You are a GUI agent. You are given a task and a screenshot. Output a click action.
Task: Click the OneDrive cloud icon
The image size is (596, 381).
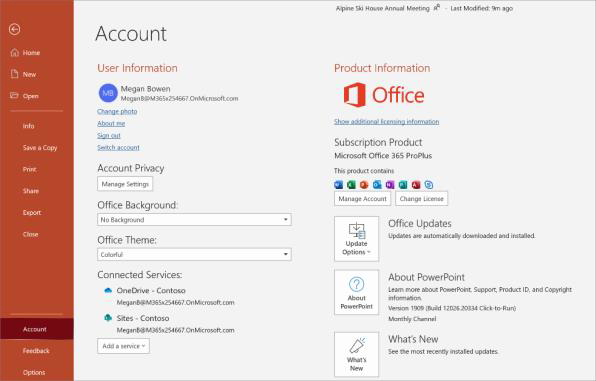(108, 291)
